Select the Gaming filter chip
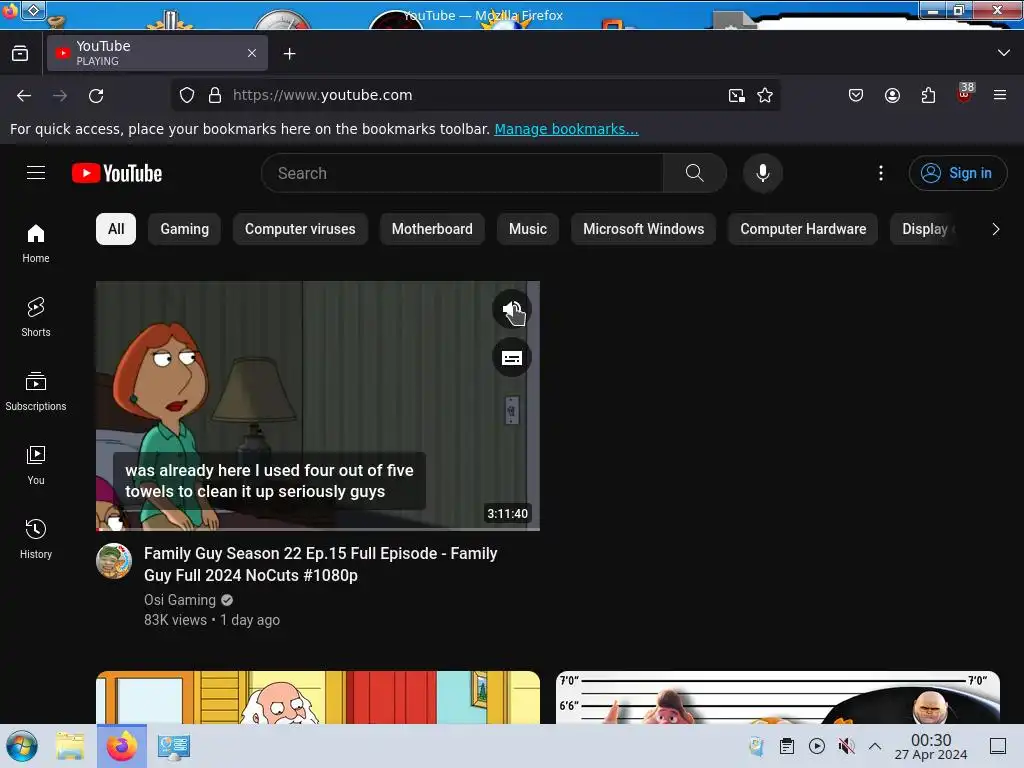 pyautogui.click(x=185, y=229)
